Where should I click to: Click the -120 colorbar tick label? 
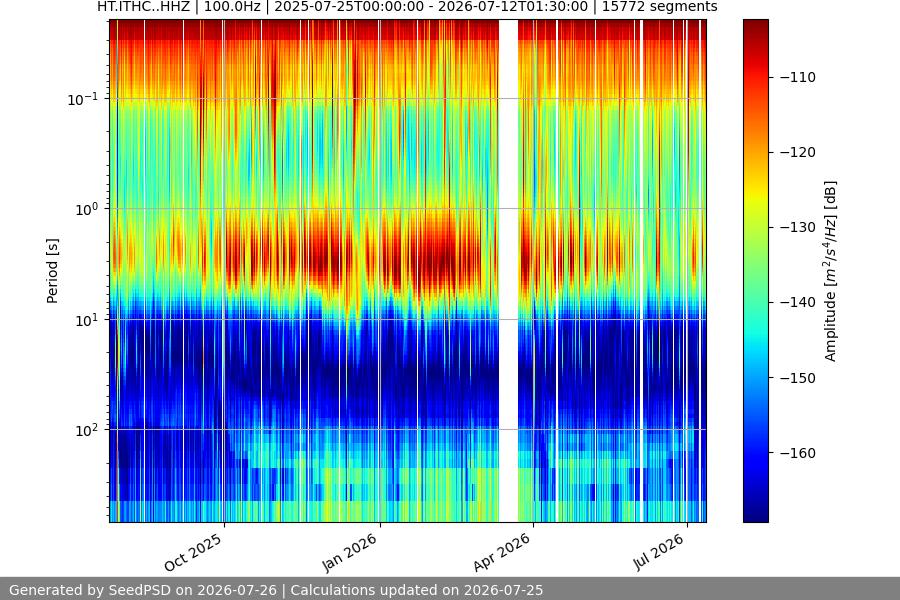coord(798,153)
